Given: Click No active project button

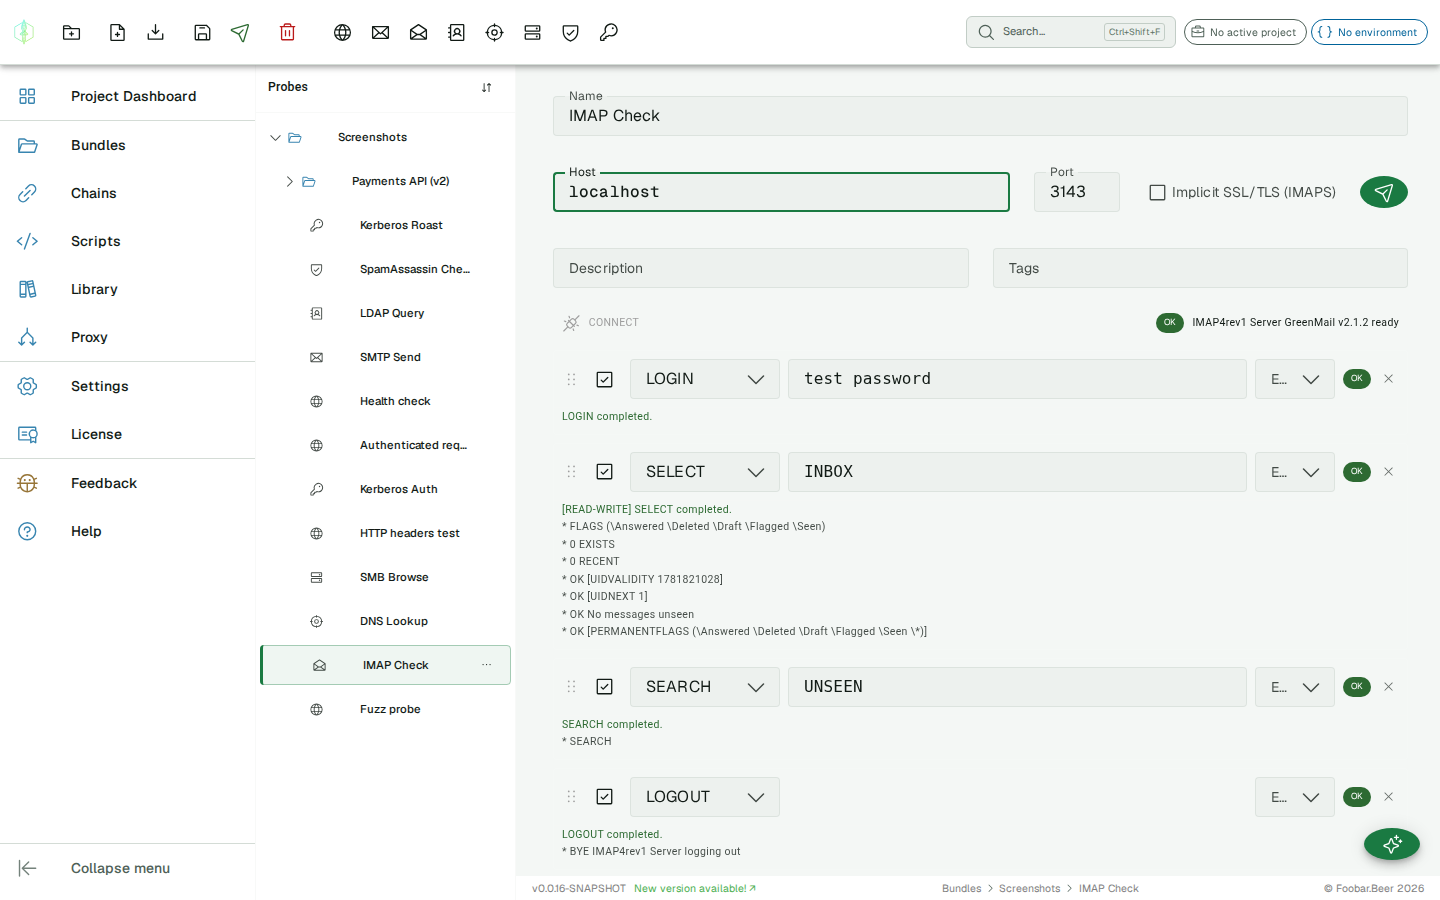Looking at the screenshot, I should pos(1245,32).
